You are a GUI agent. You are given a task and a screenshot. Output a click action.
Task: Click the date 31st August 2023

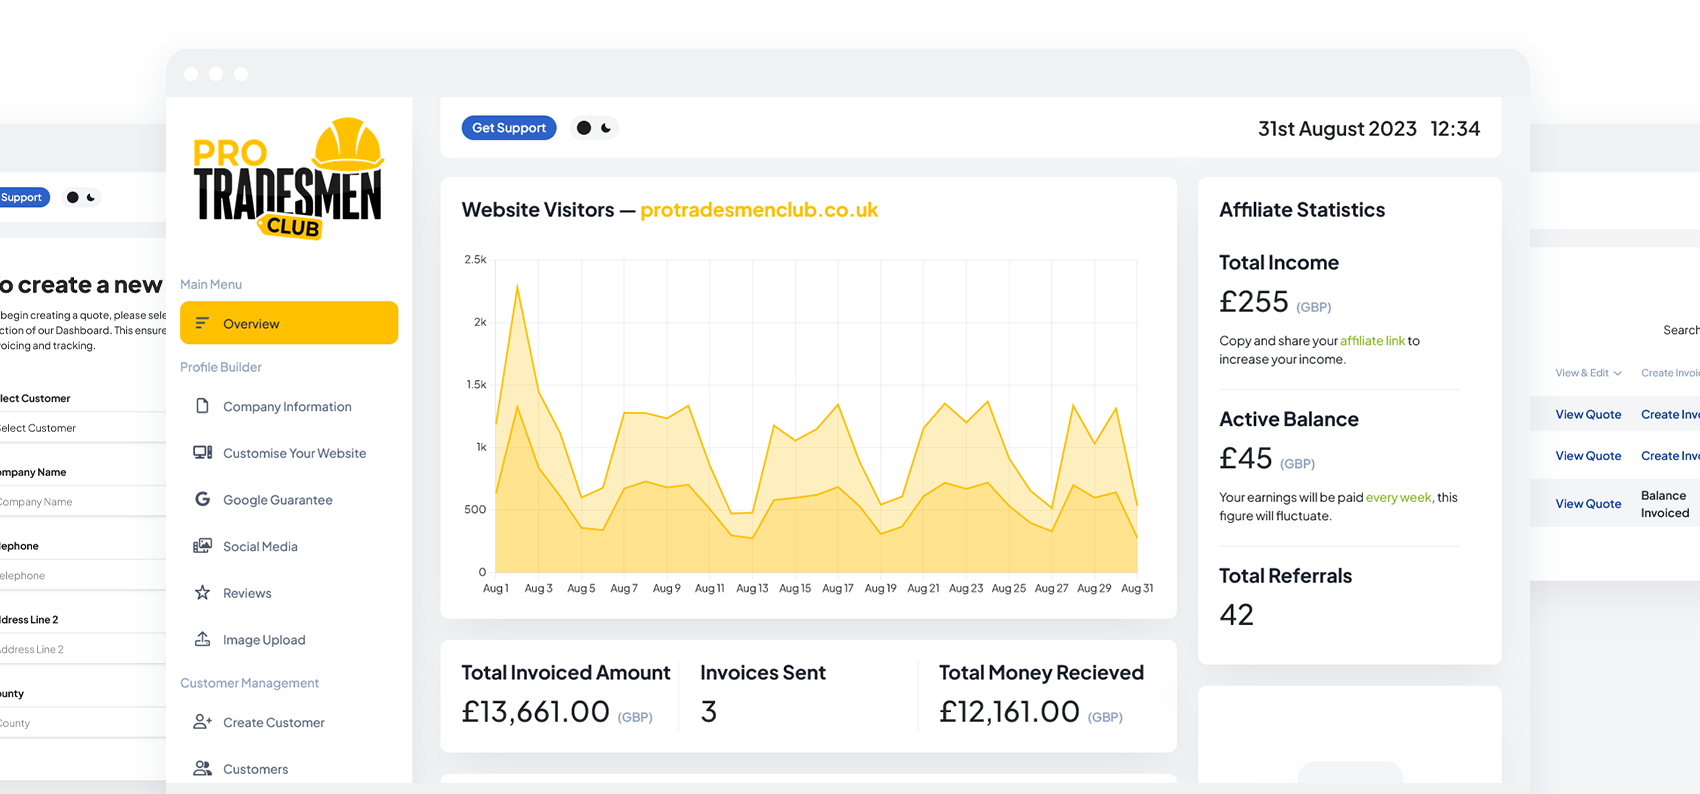(1337, 129)
